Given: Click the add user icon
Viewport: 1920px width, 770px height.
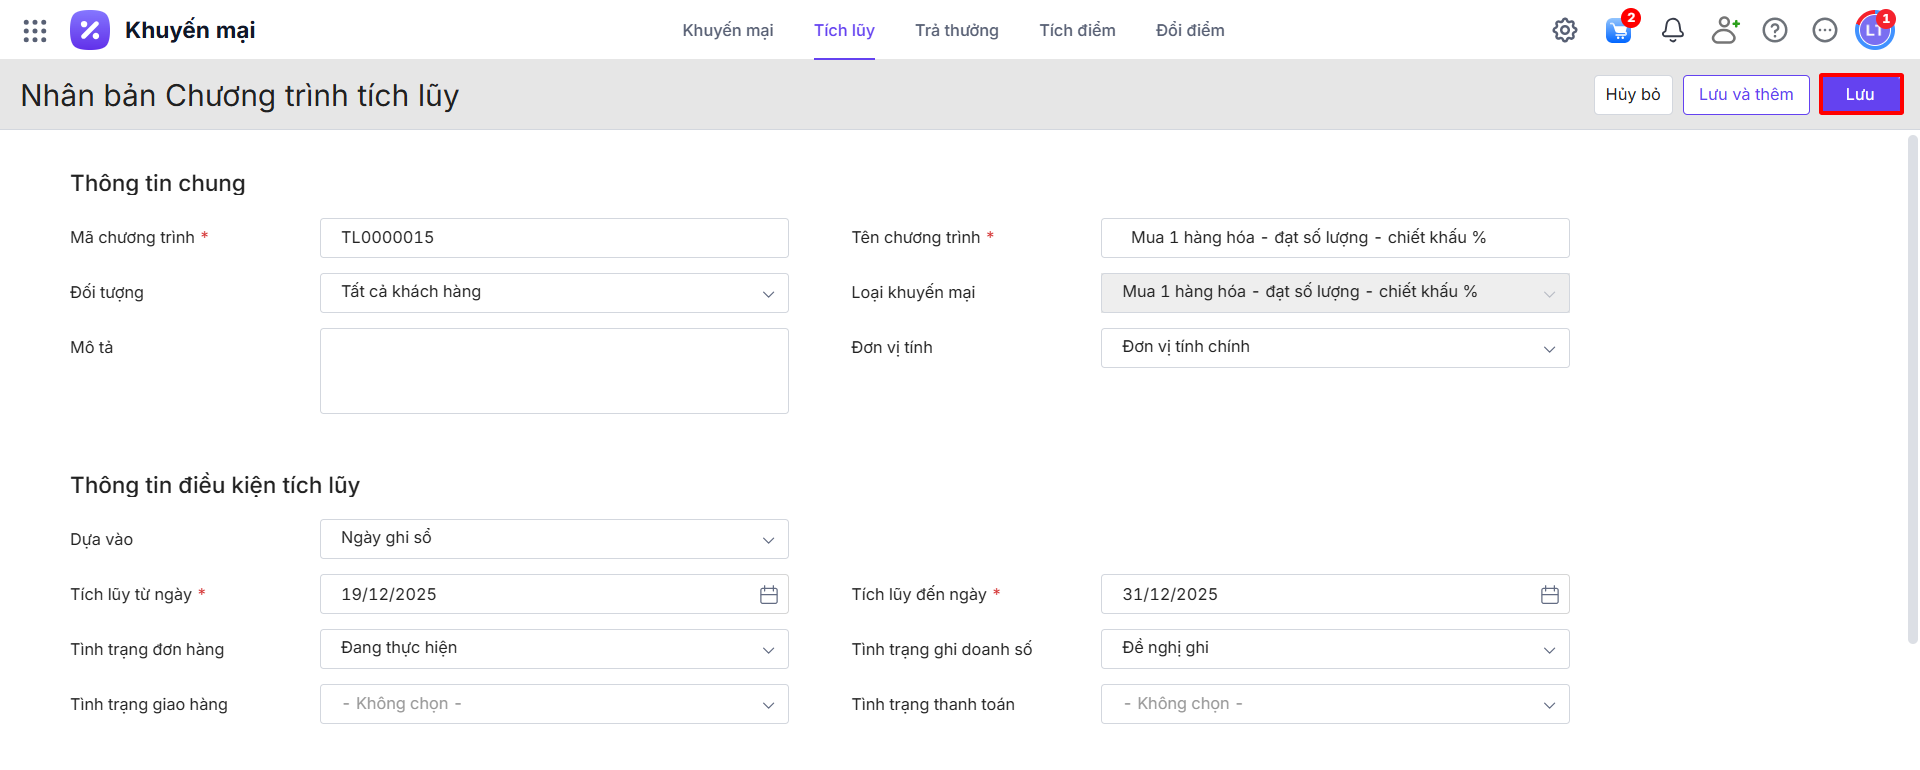Looking at the screenshot, I should click(1724, 30).
